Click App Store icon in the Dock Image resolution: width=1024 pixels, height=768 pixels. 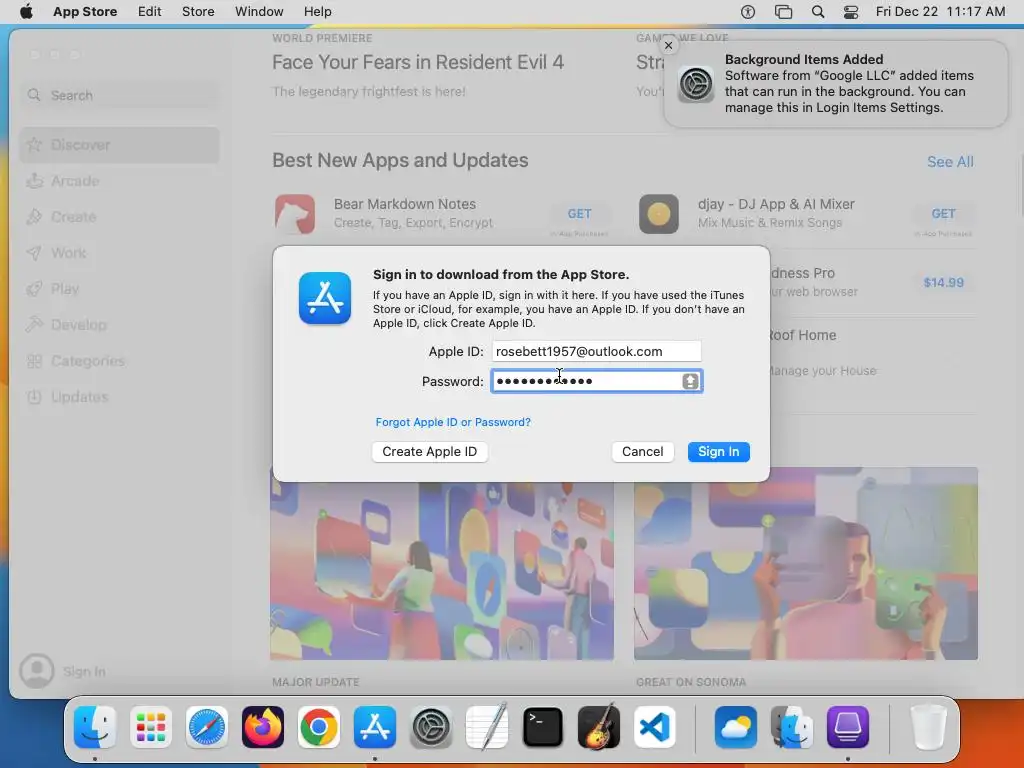tap(375, 727)
